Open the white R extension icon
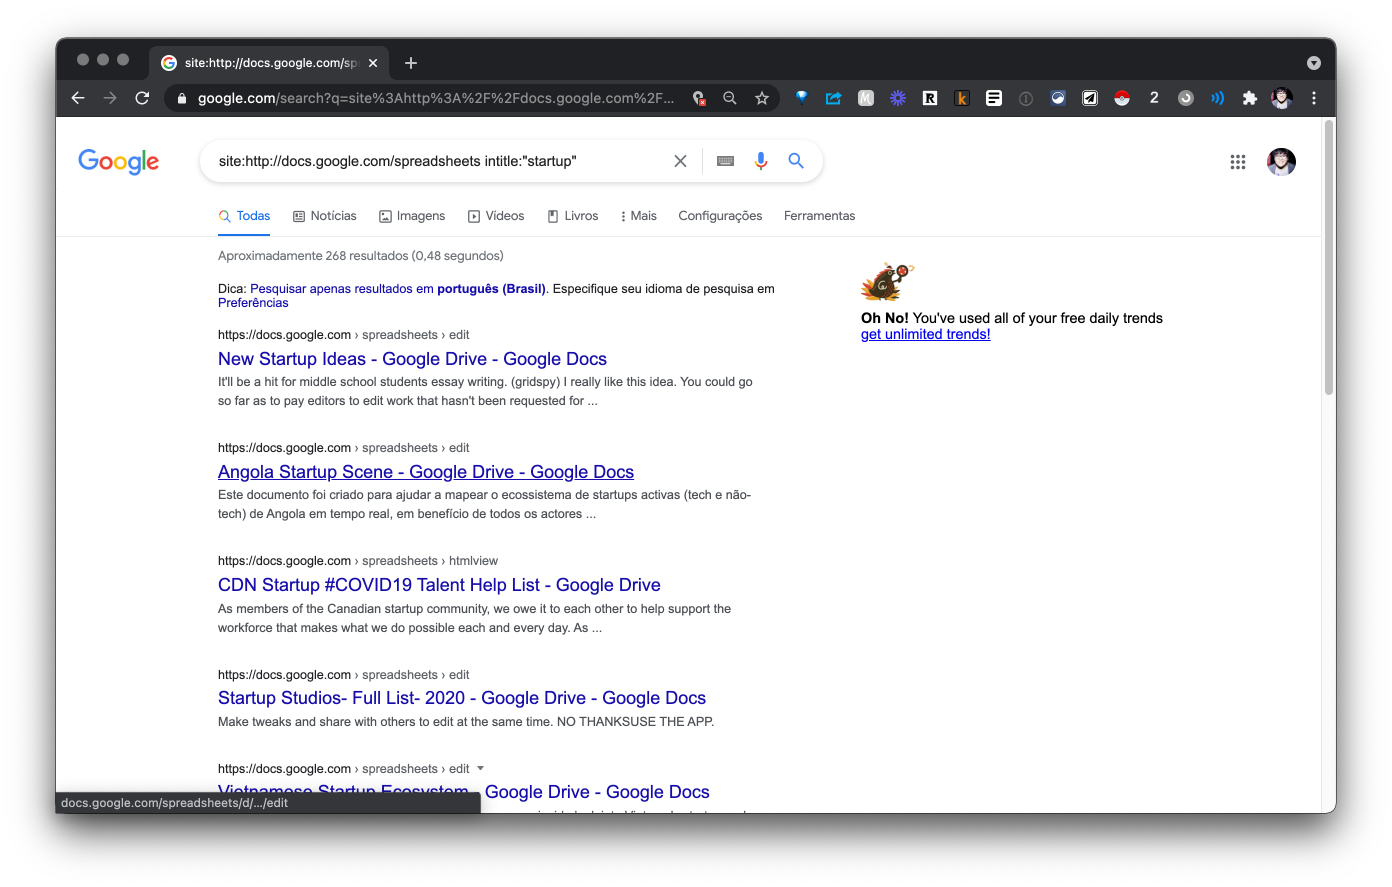 click(930, 98)
